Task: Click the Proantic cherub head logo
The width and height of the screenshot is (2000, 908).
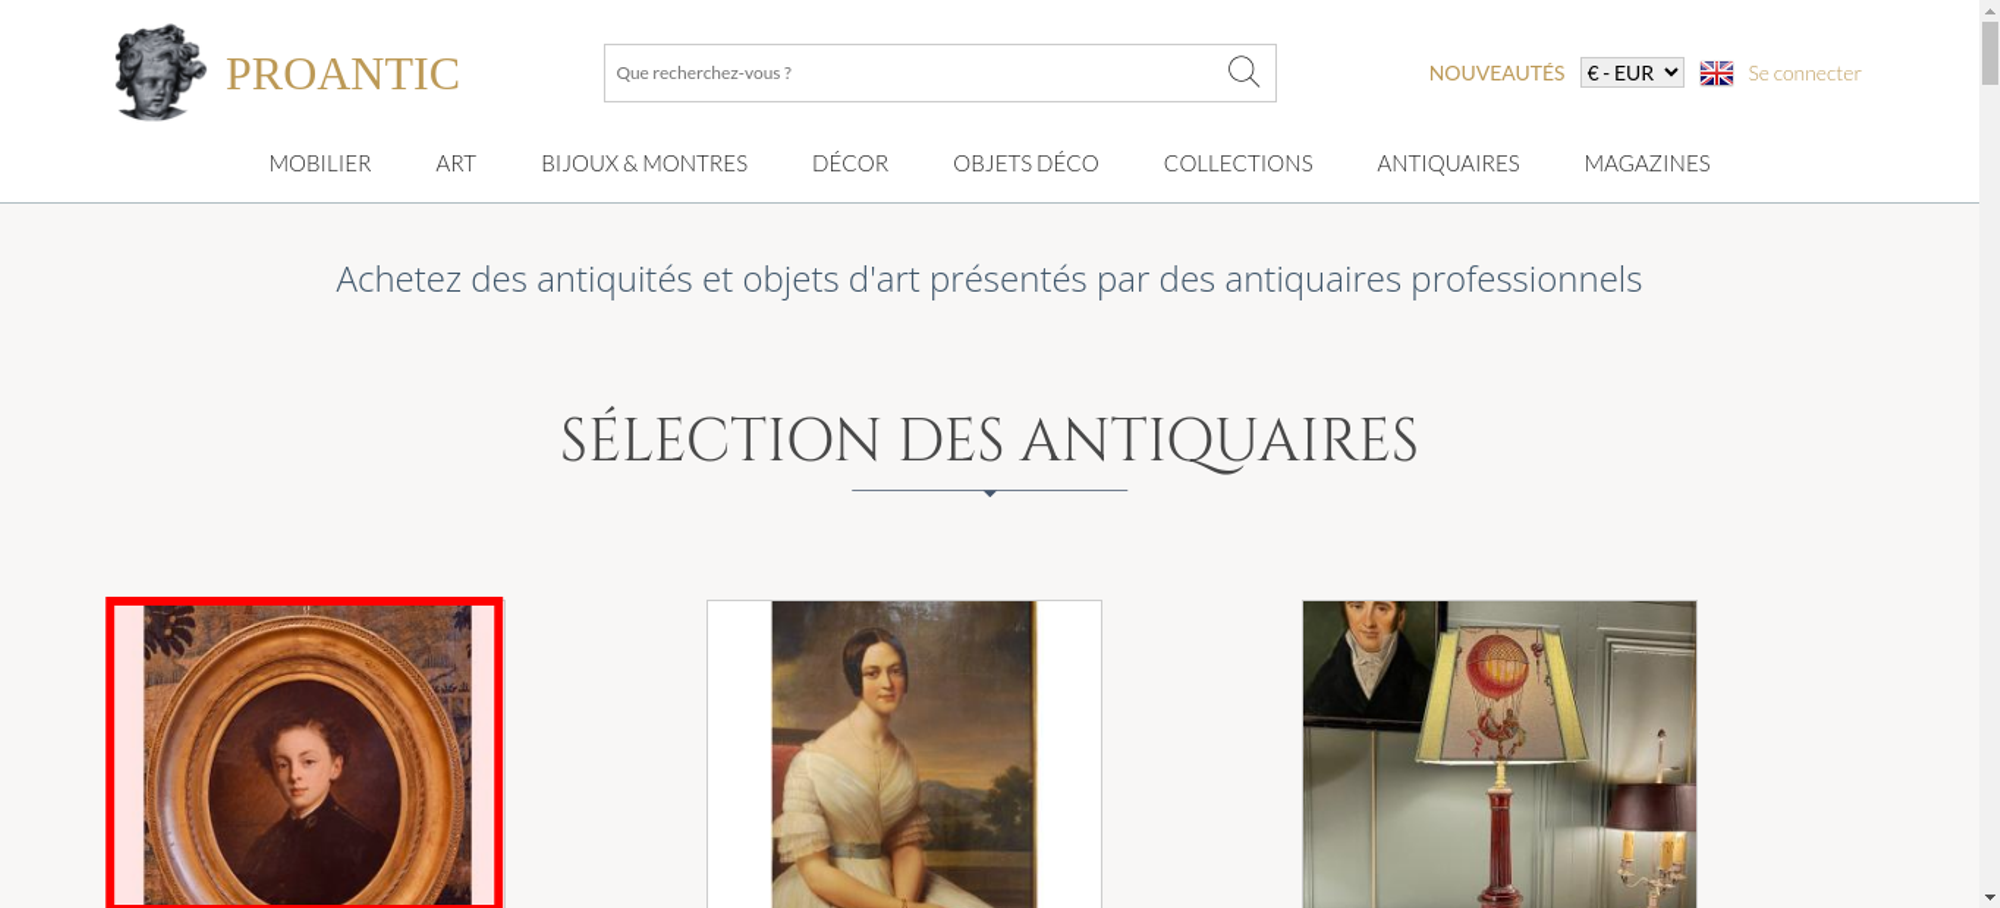Action: click(x=160, y=73)
